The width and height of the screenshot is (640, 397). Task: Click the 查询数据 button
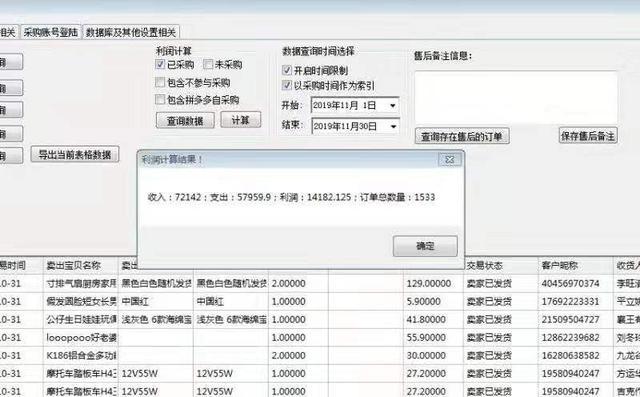tap(185, 121)
